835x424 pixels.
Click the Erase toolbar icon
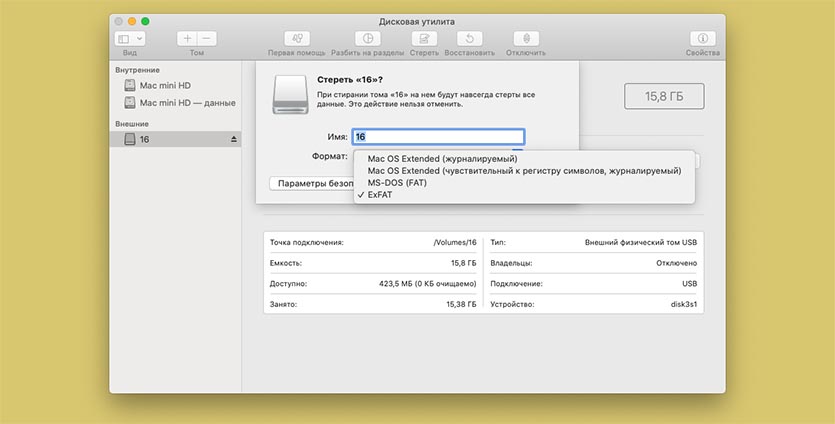click(x=424, y=39)
